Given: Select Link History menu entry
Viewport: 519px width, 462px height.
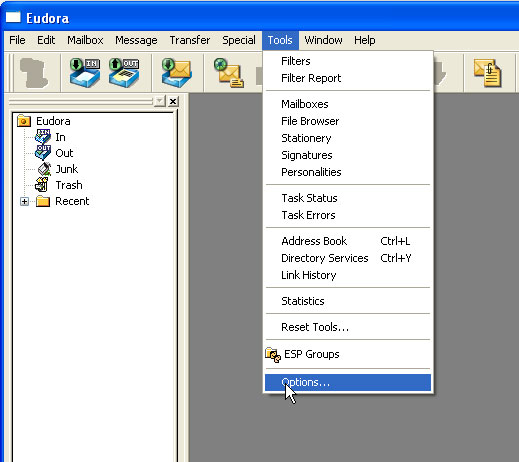Looking at the screenshot, I should click(348, 275).
